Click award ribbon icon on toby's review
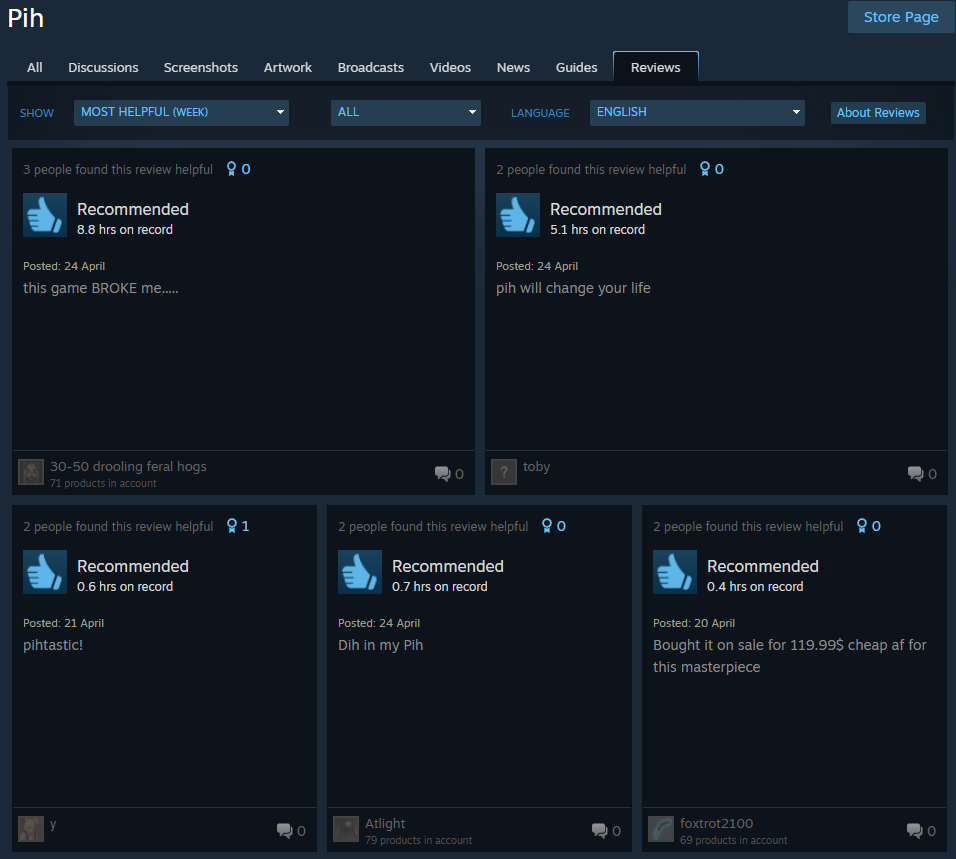The width and height of the screenshot is (956, 859). pyautogui.click(x=705, y=169)
